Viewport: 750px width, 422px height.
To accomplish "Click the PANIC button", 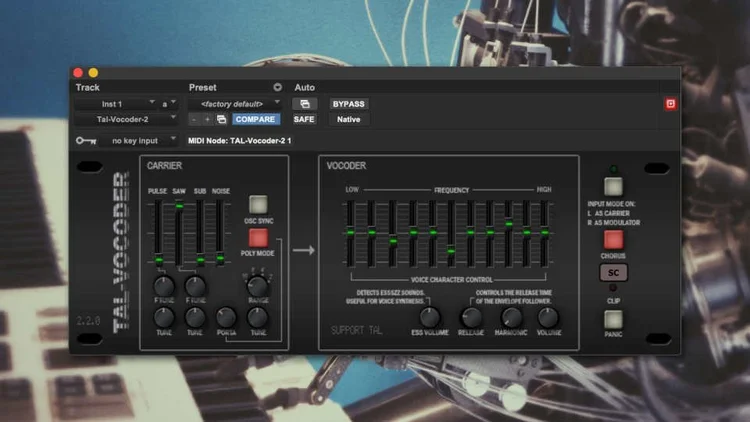I will 613,319.
